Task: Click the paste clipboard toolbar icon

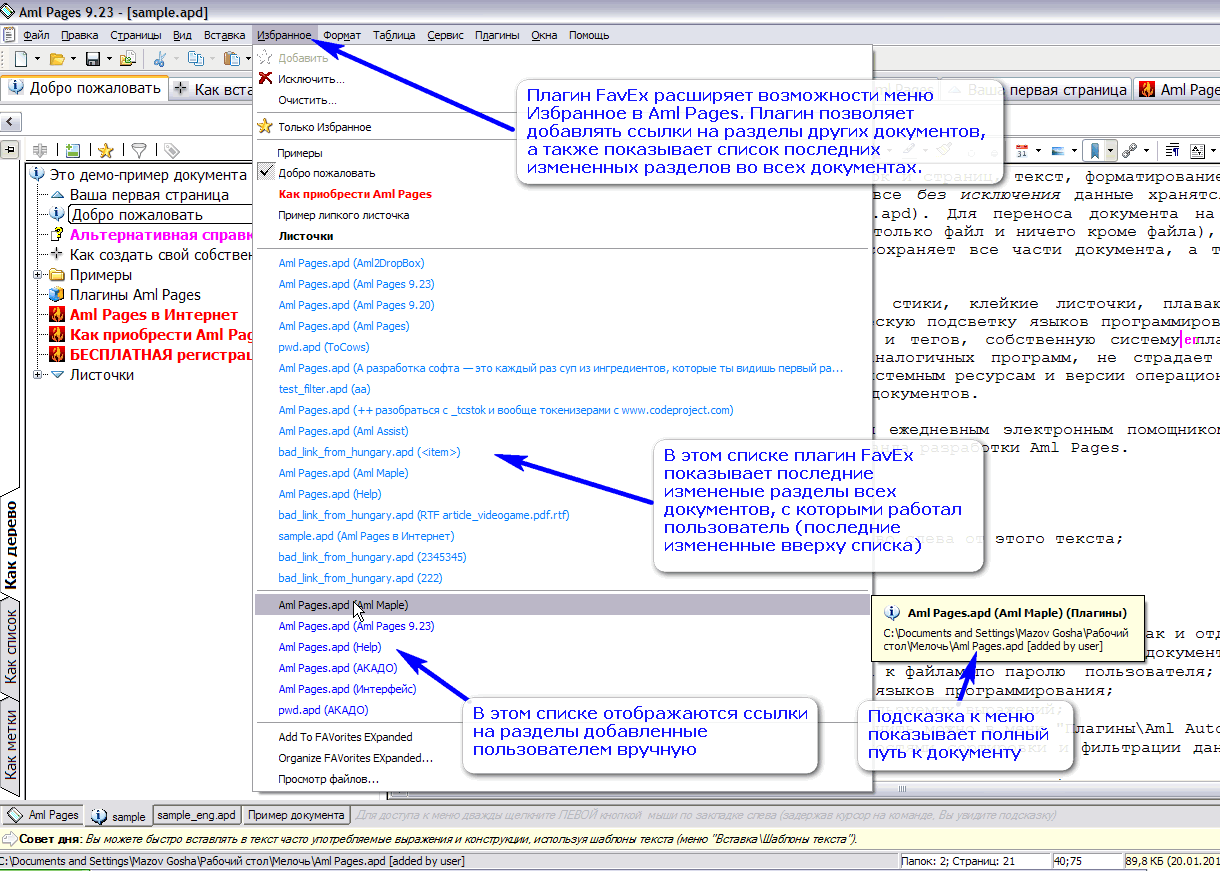Action: click(x=232, y=59)
